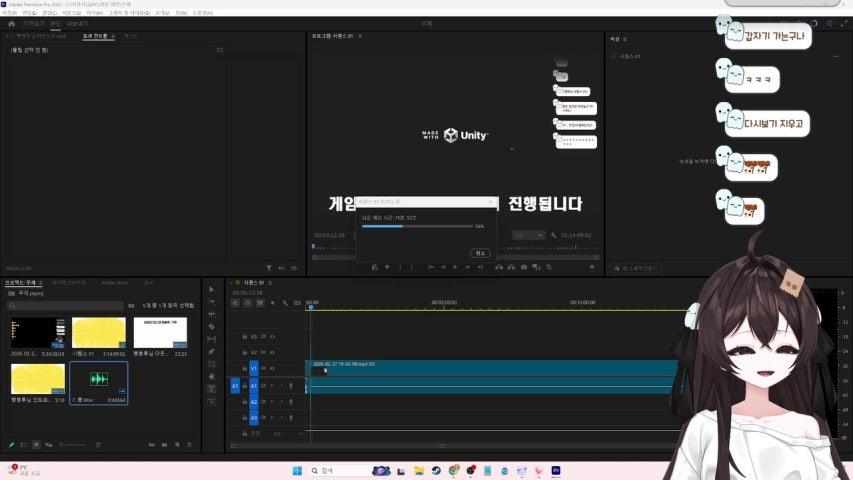Switch to the Export workspace tab

pos(76,22)
